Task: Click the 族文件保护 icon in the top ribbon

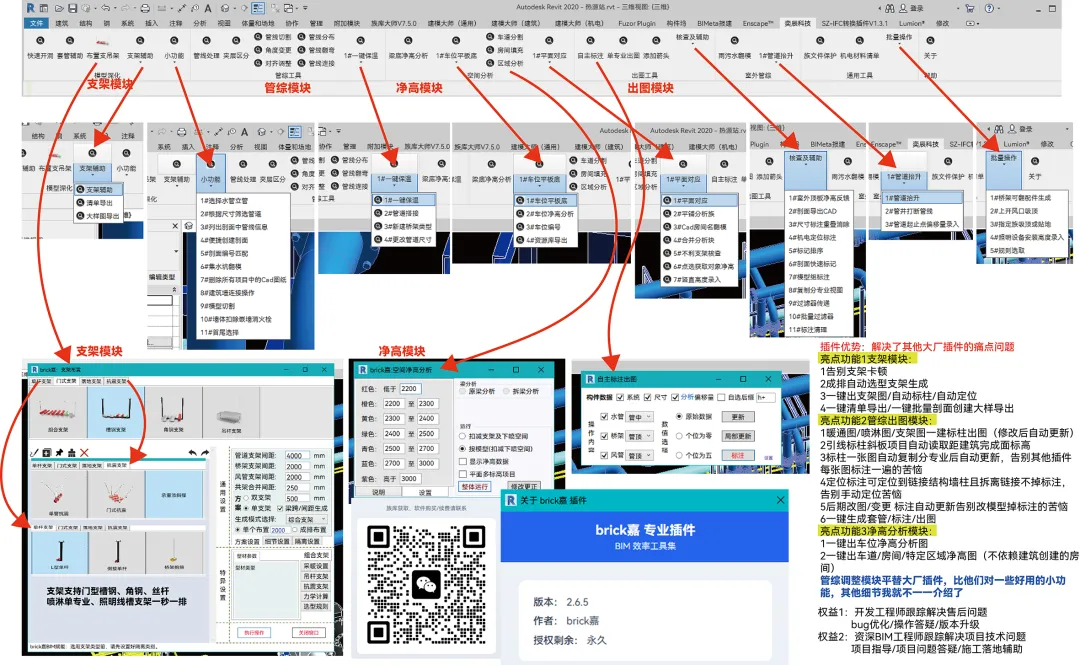Action: coord(820,41)
